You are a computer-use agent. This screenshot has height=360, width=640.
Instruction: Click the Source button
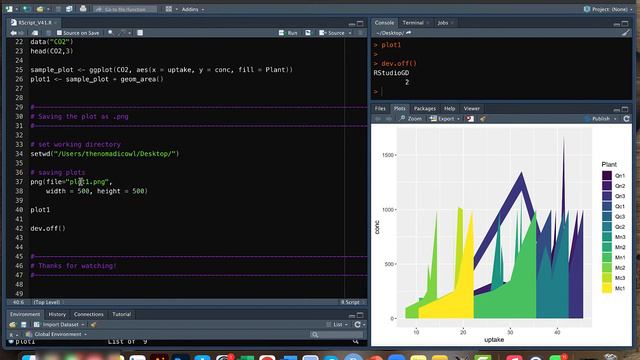tap(332, 33)
